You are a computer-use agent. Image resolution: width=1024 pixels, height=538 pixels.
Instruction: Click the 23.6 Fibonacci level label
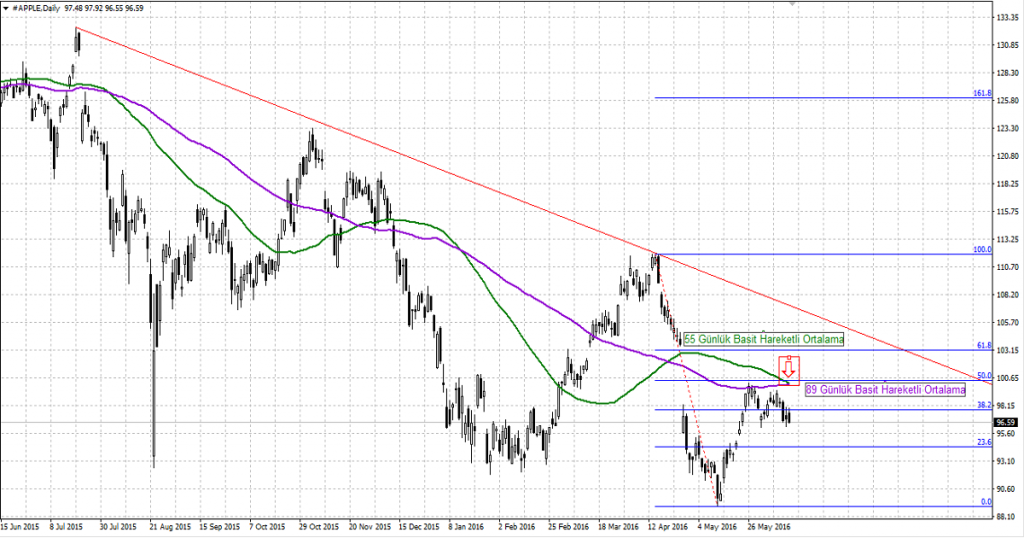(x=984, y=443)
